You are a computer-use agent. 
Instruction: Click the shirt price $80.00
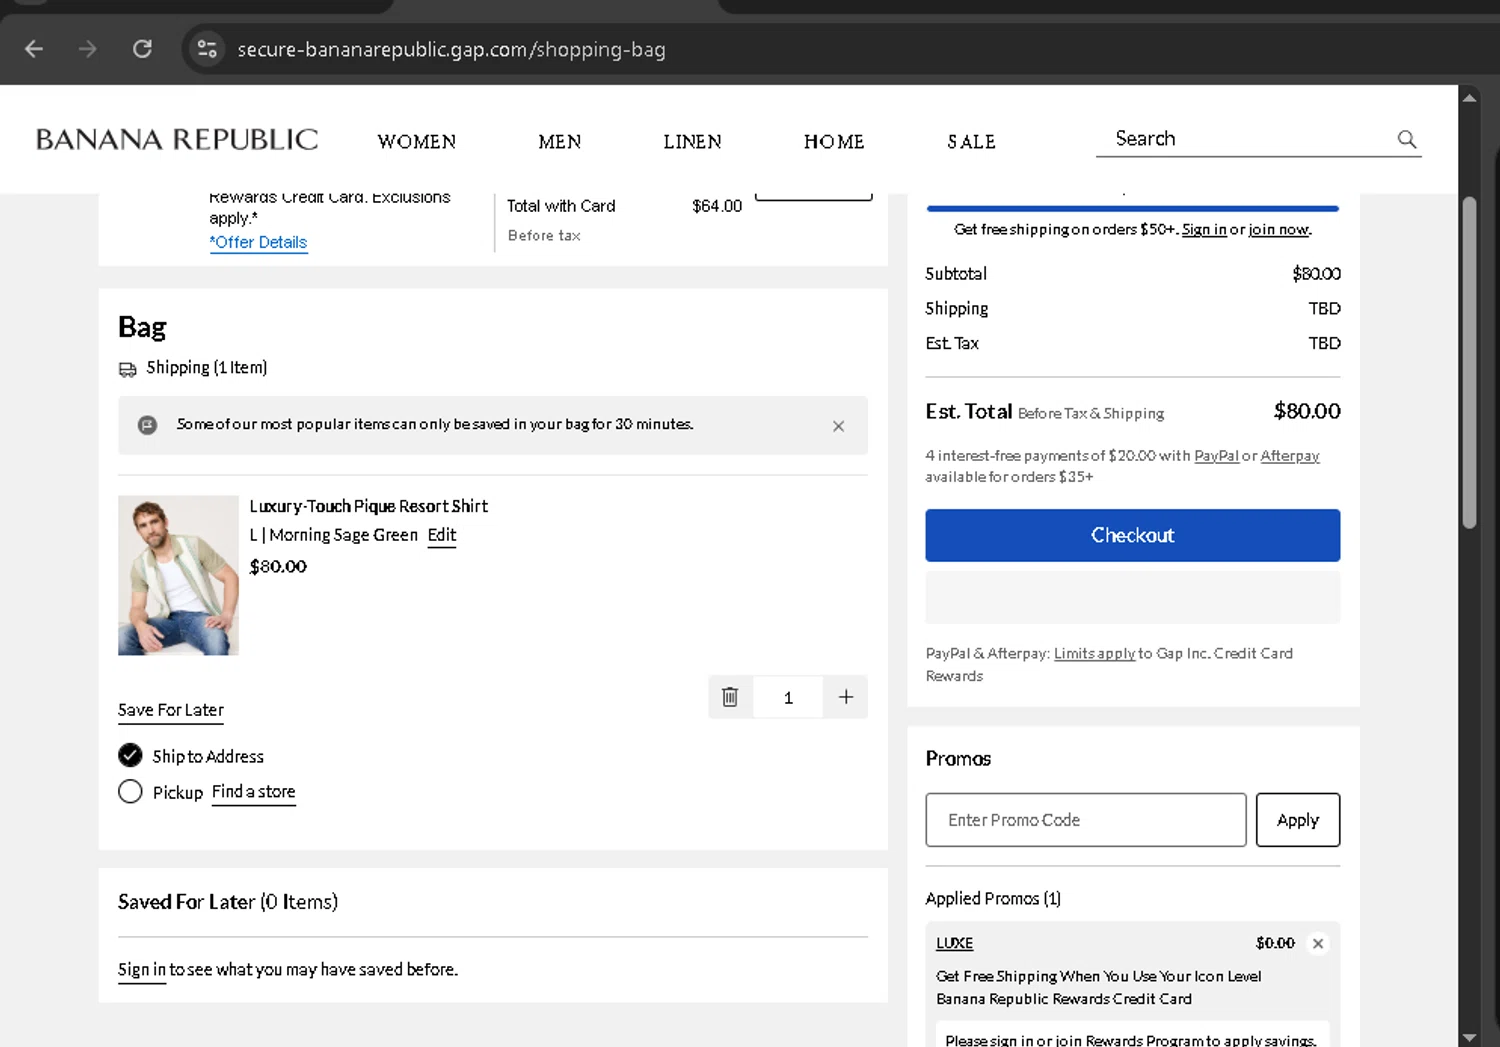coord(278,567)
